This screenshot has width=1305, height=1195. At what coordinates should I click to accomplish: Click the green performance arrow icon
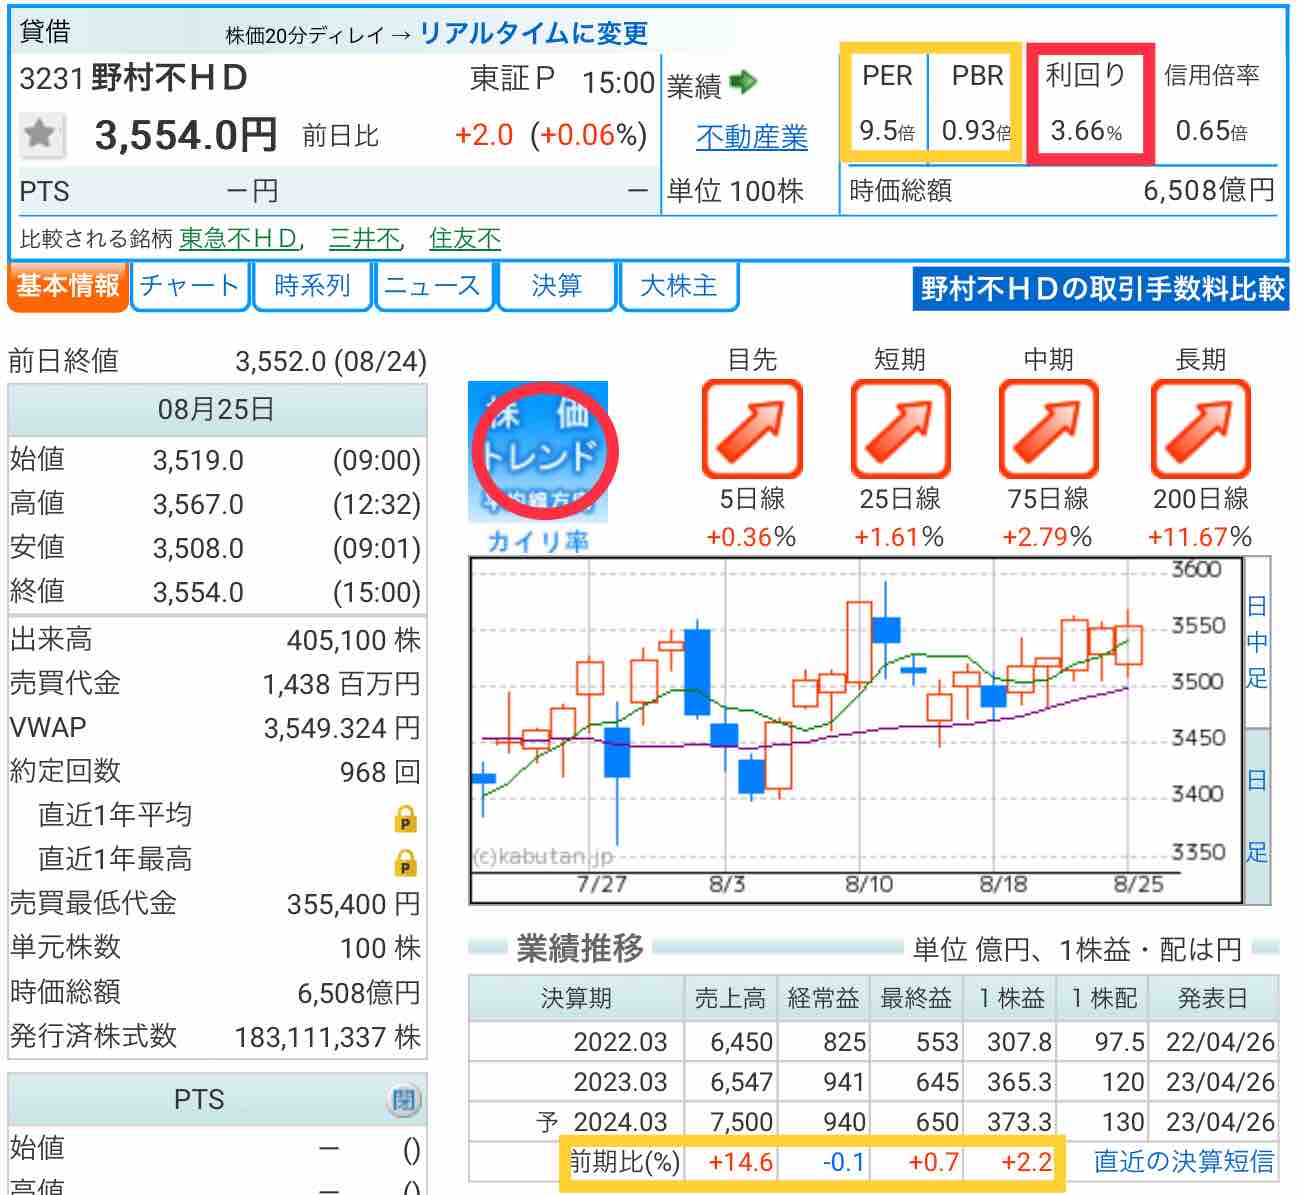[744, 83]
